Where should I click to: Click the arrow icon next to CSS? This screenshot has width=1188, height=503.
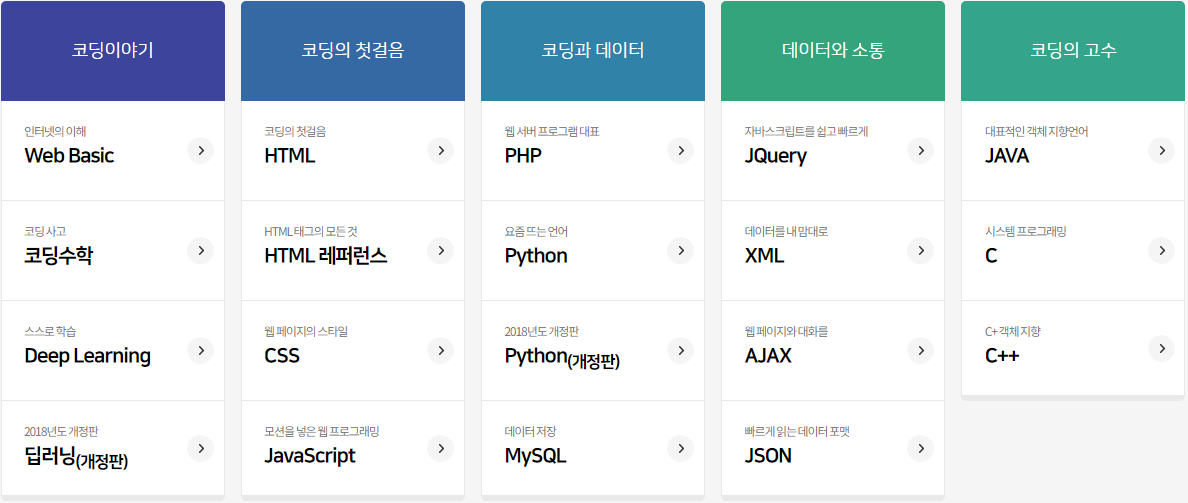440,350
